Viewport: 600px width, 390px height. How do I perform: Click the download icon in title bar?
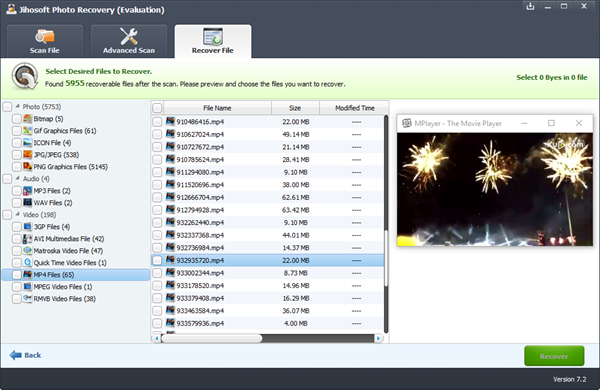(530, 6)
